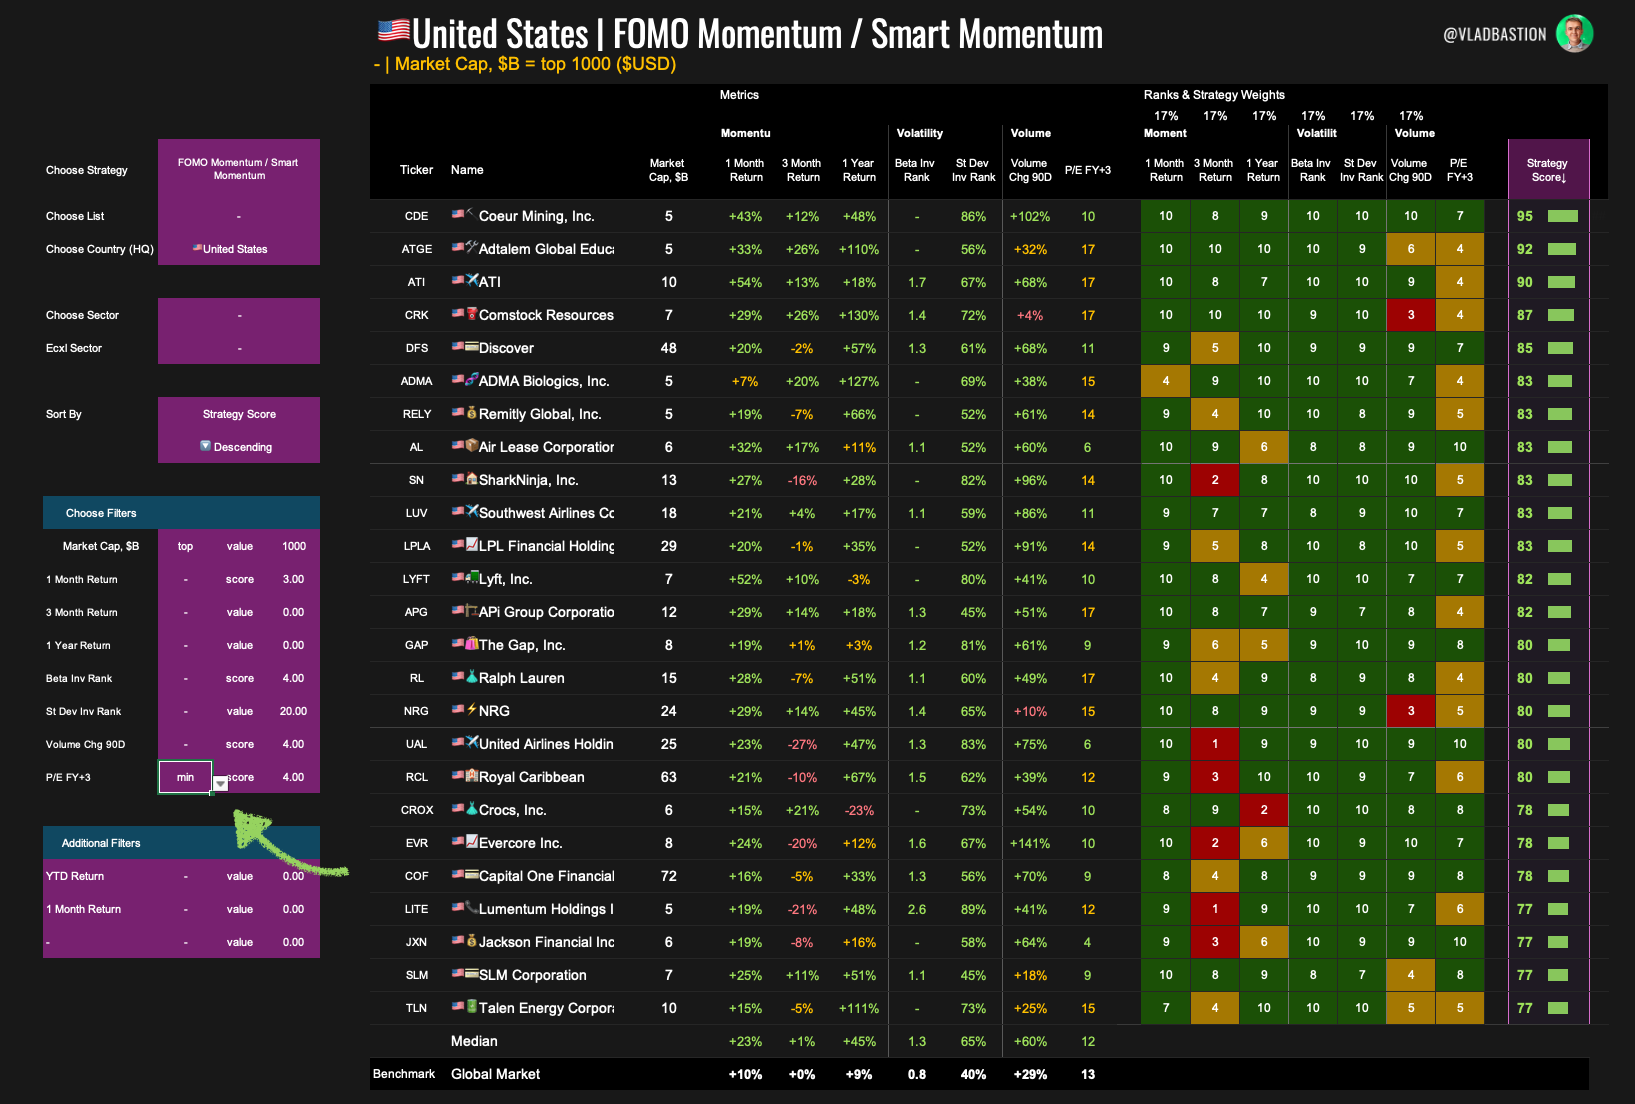Click the icon beside Comstock Resources
The image size is (1635, 1104).
(471, 313)
